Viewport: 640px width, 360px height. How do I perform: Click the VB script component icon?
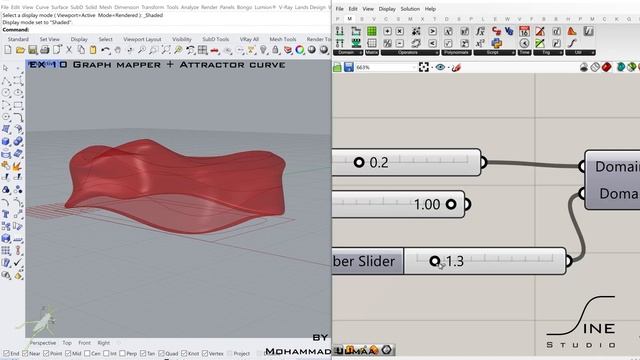pos(509,31)
